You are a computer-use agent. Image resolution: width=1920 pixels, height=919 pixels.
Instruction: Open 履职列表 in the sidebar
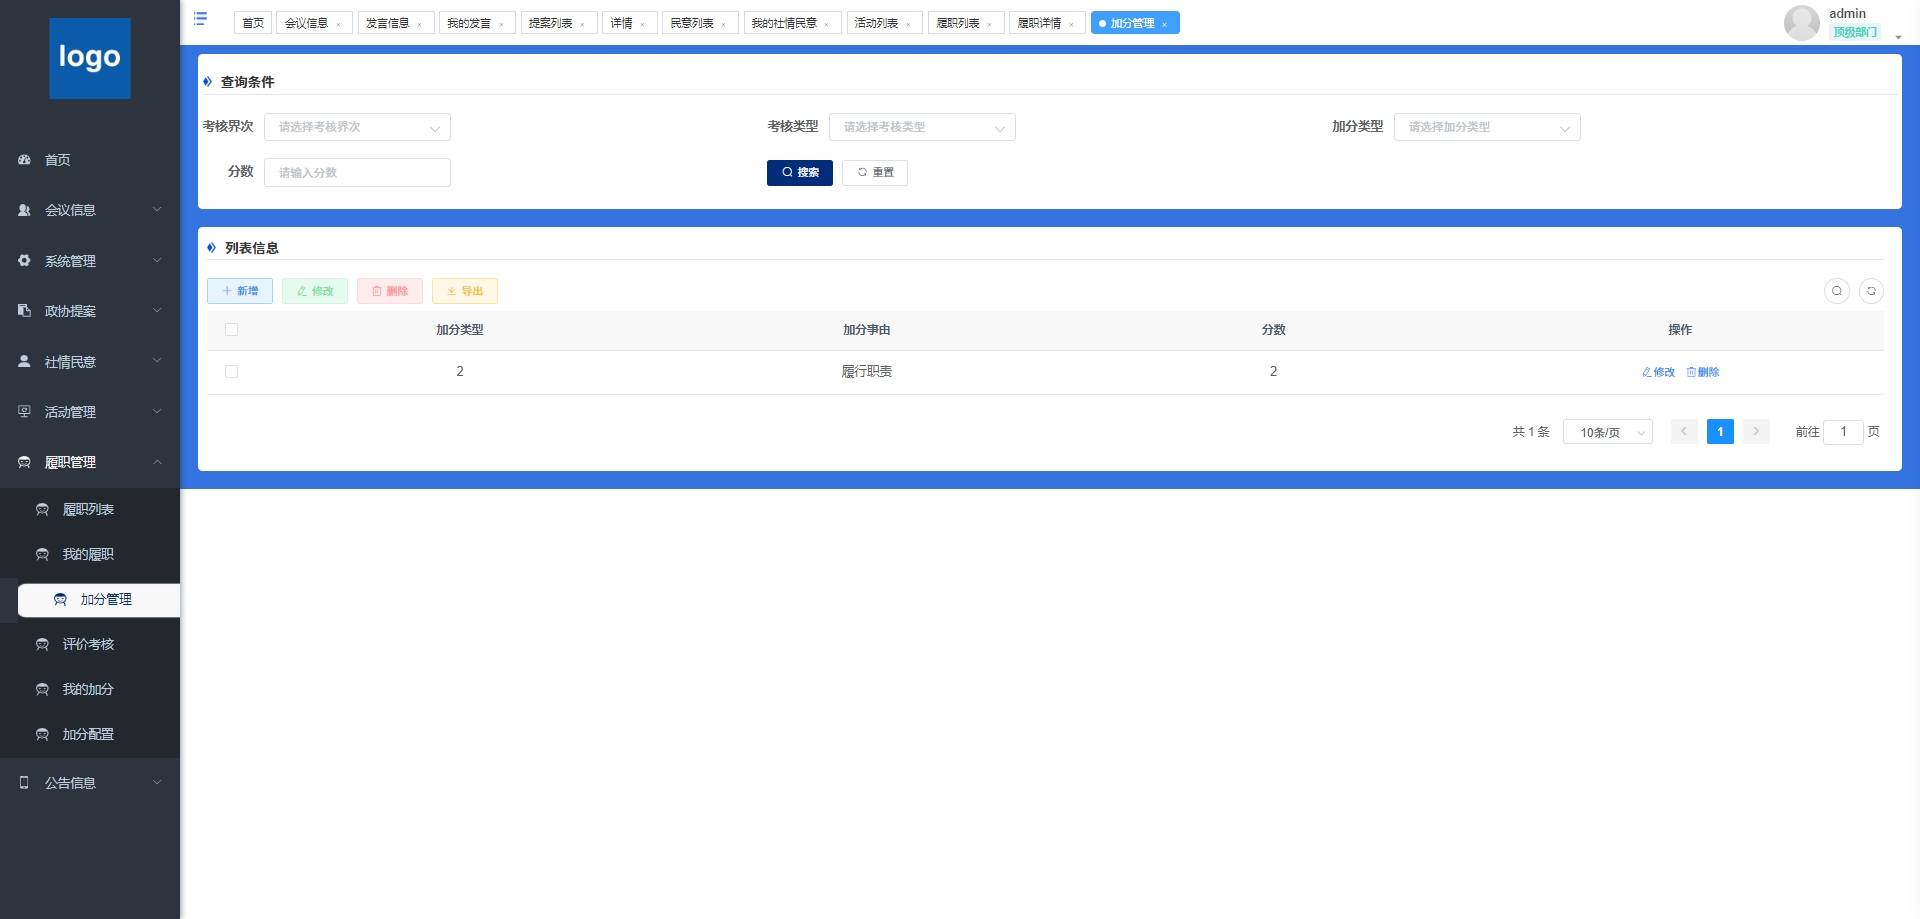click(89, 510)
